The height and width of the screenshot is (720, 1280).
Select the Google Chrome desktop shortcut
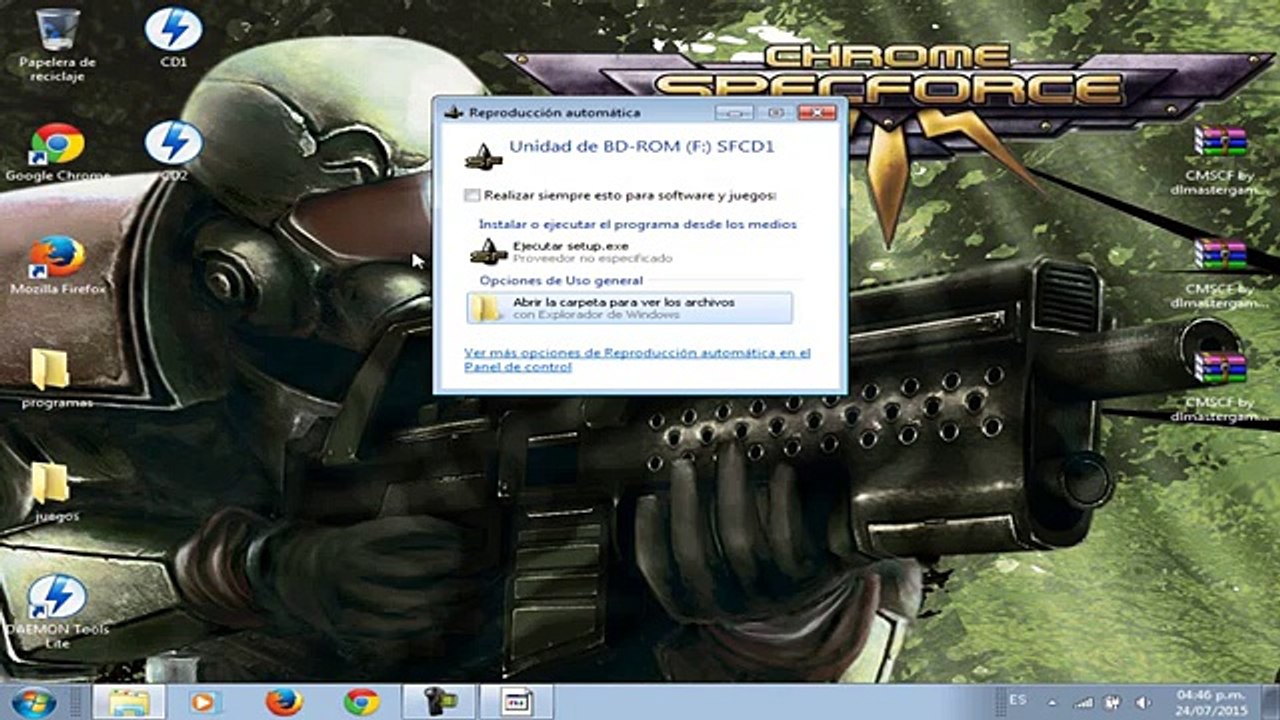57,152
